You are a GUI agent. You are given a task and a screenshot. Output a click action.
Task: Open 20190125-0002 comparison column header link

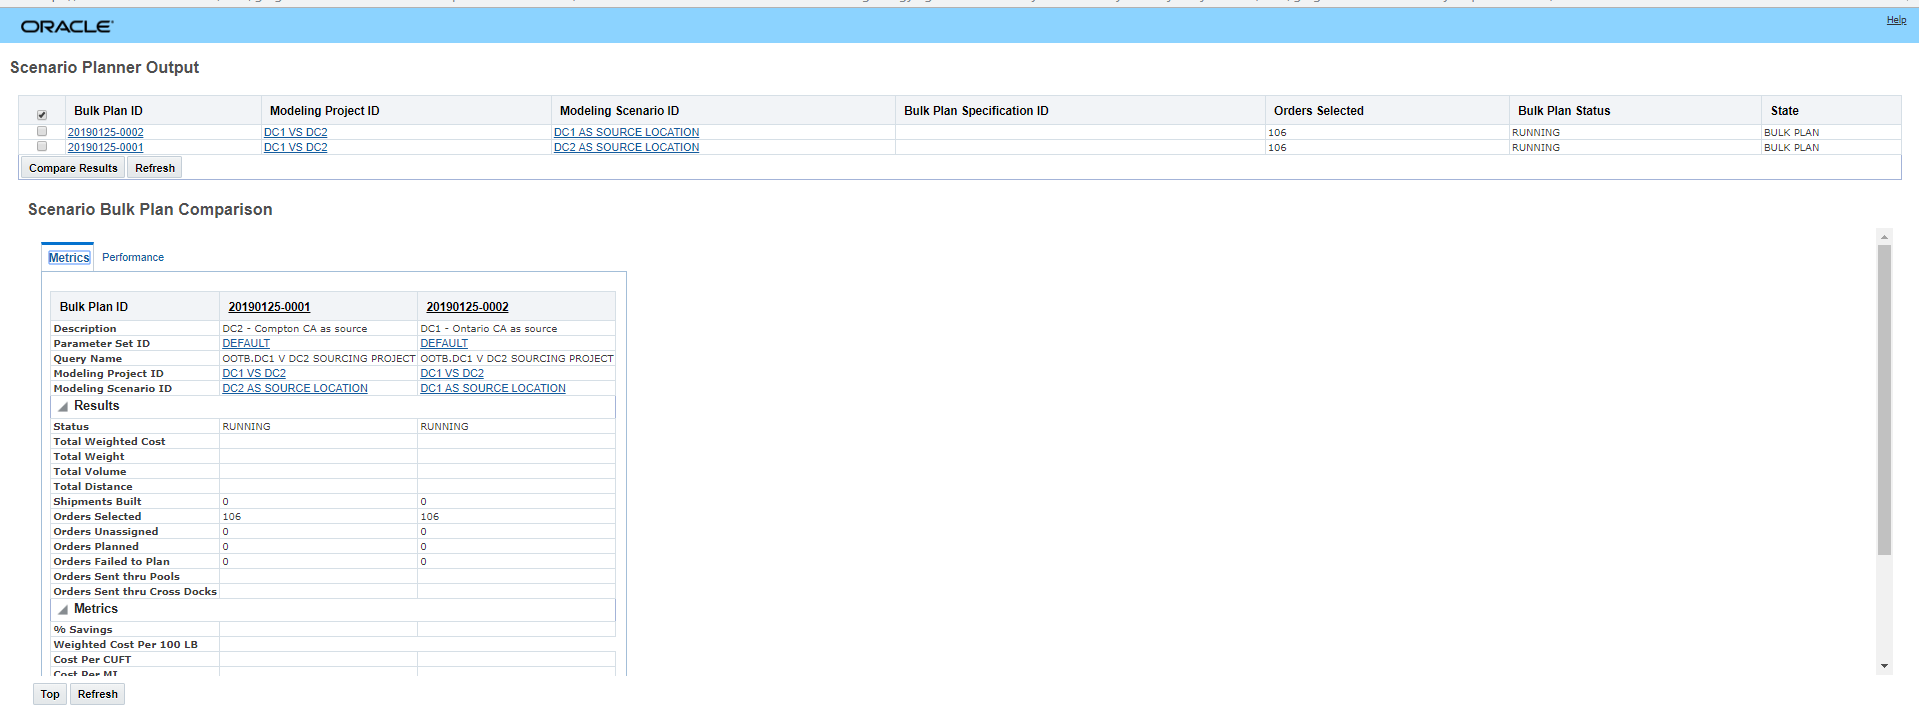[467, 307]
